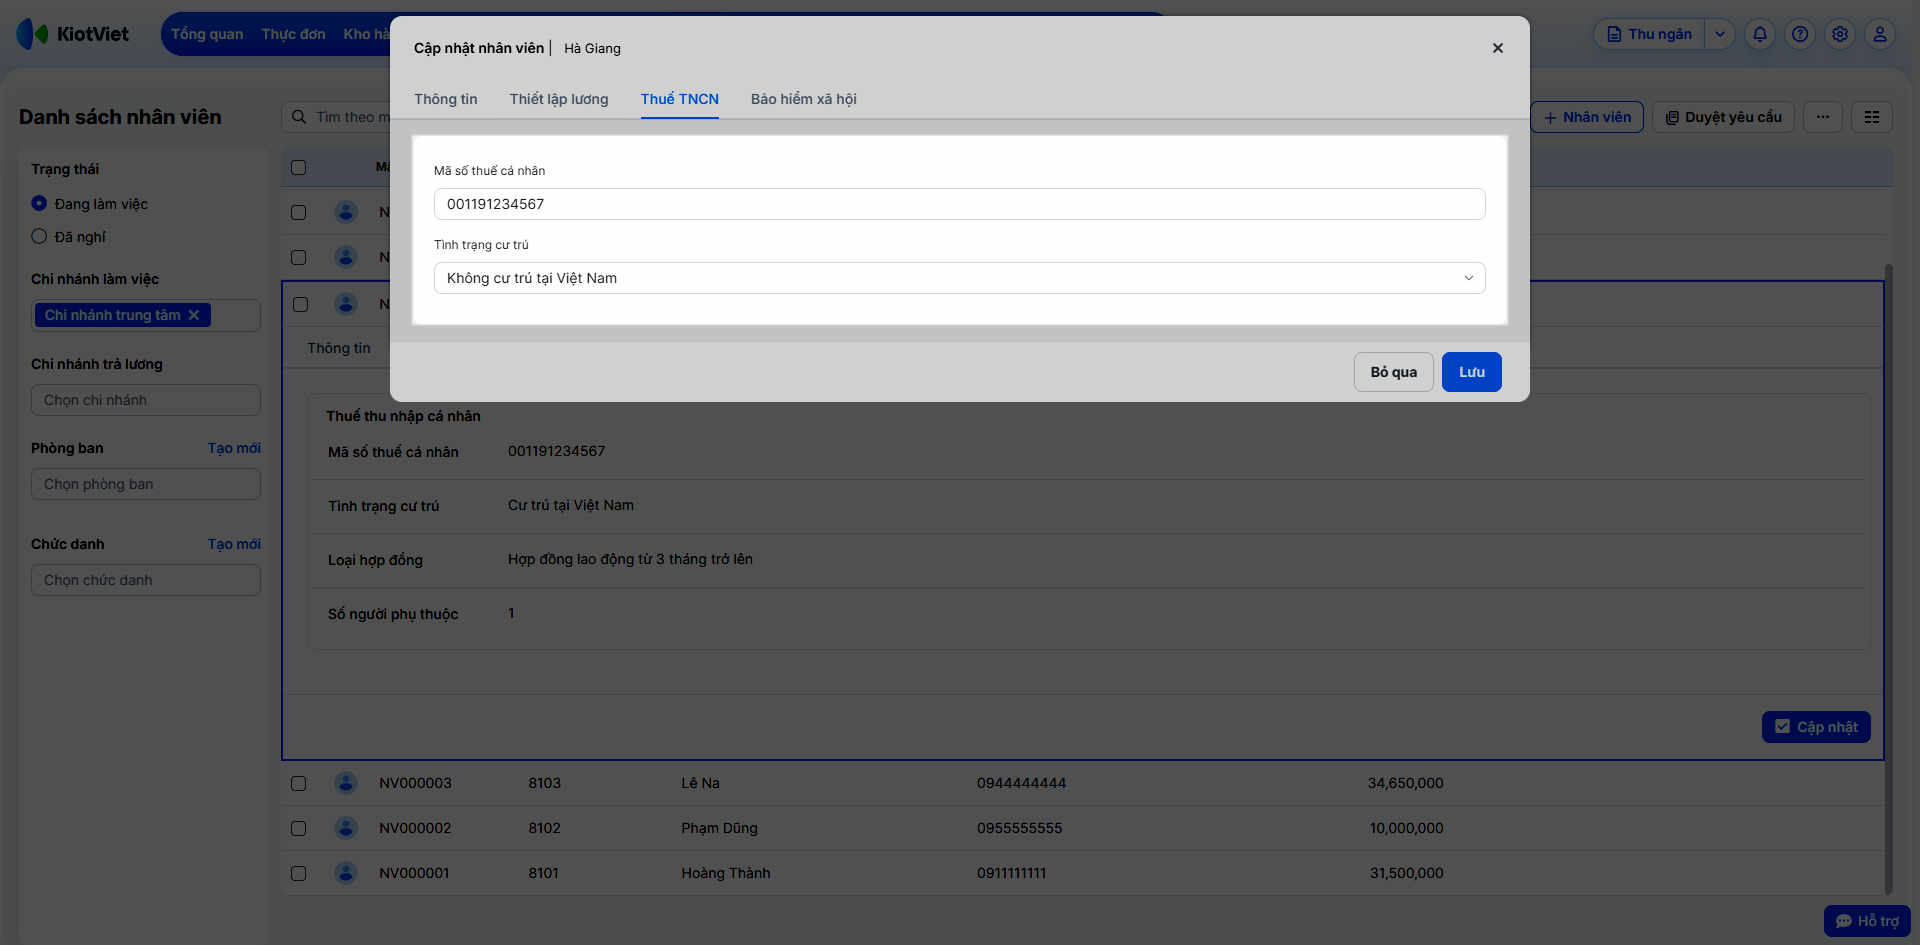Image resolution: width=1920 pixels, height=945 pixels.
Task: Open the user account icon
Action: tap(1880, 34)
